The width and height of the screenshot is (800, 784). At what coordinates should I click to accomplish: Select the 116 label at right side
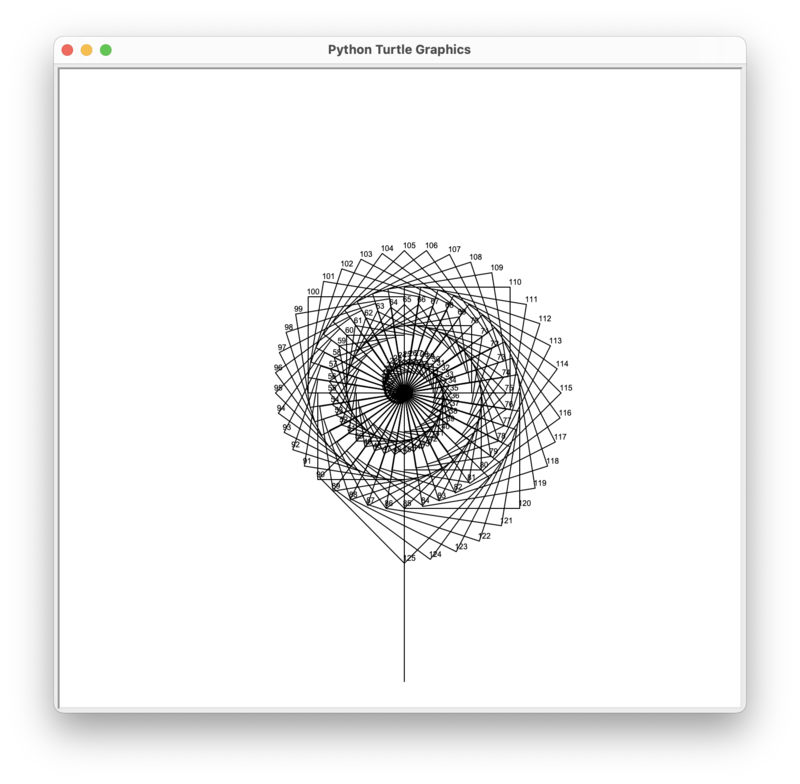pos(565,413)
